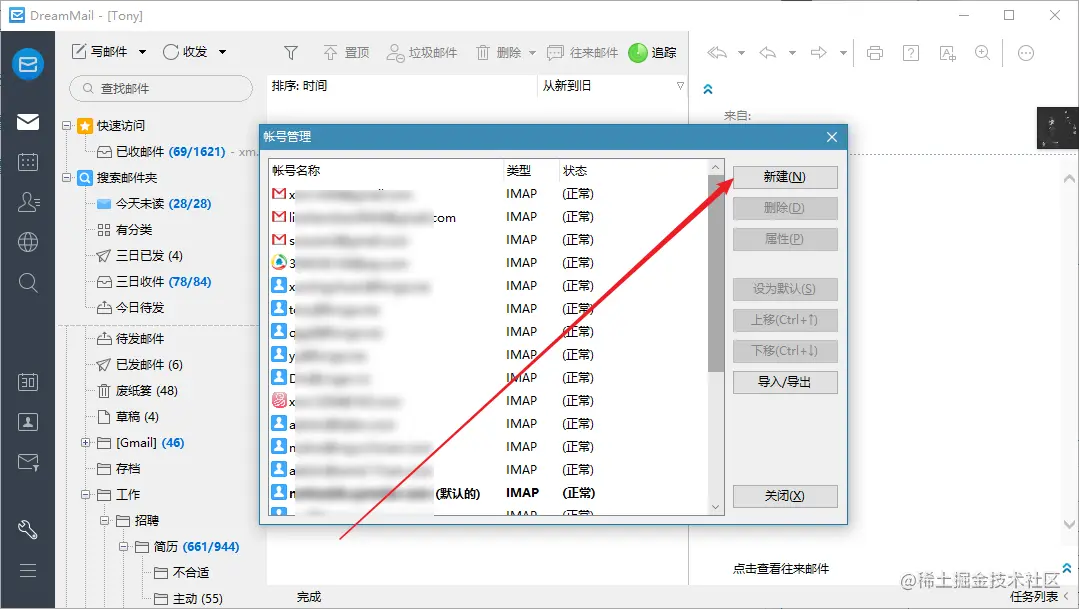Click 写邮件 compose button
Screen dimensions: 1079x609
[x=100, y=52]
